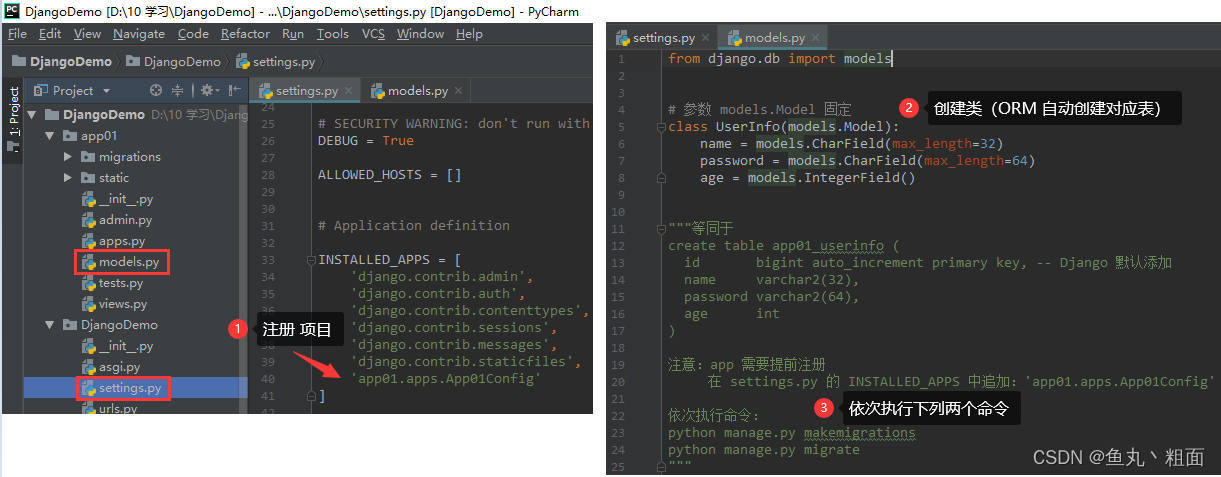Select tests.py in project tree
The height and width of the screenshot is (477, 1221).
click(113, 283)
